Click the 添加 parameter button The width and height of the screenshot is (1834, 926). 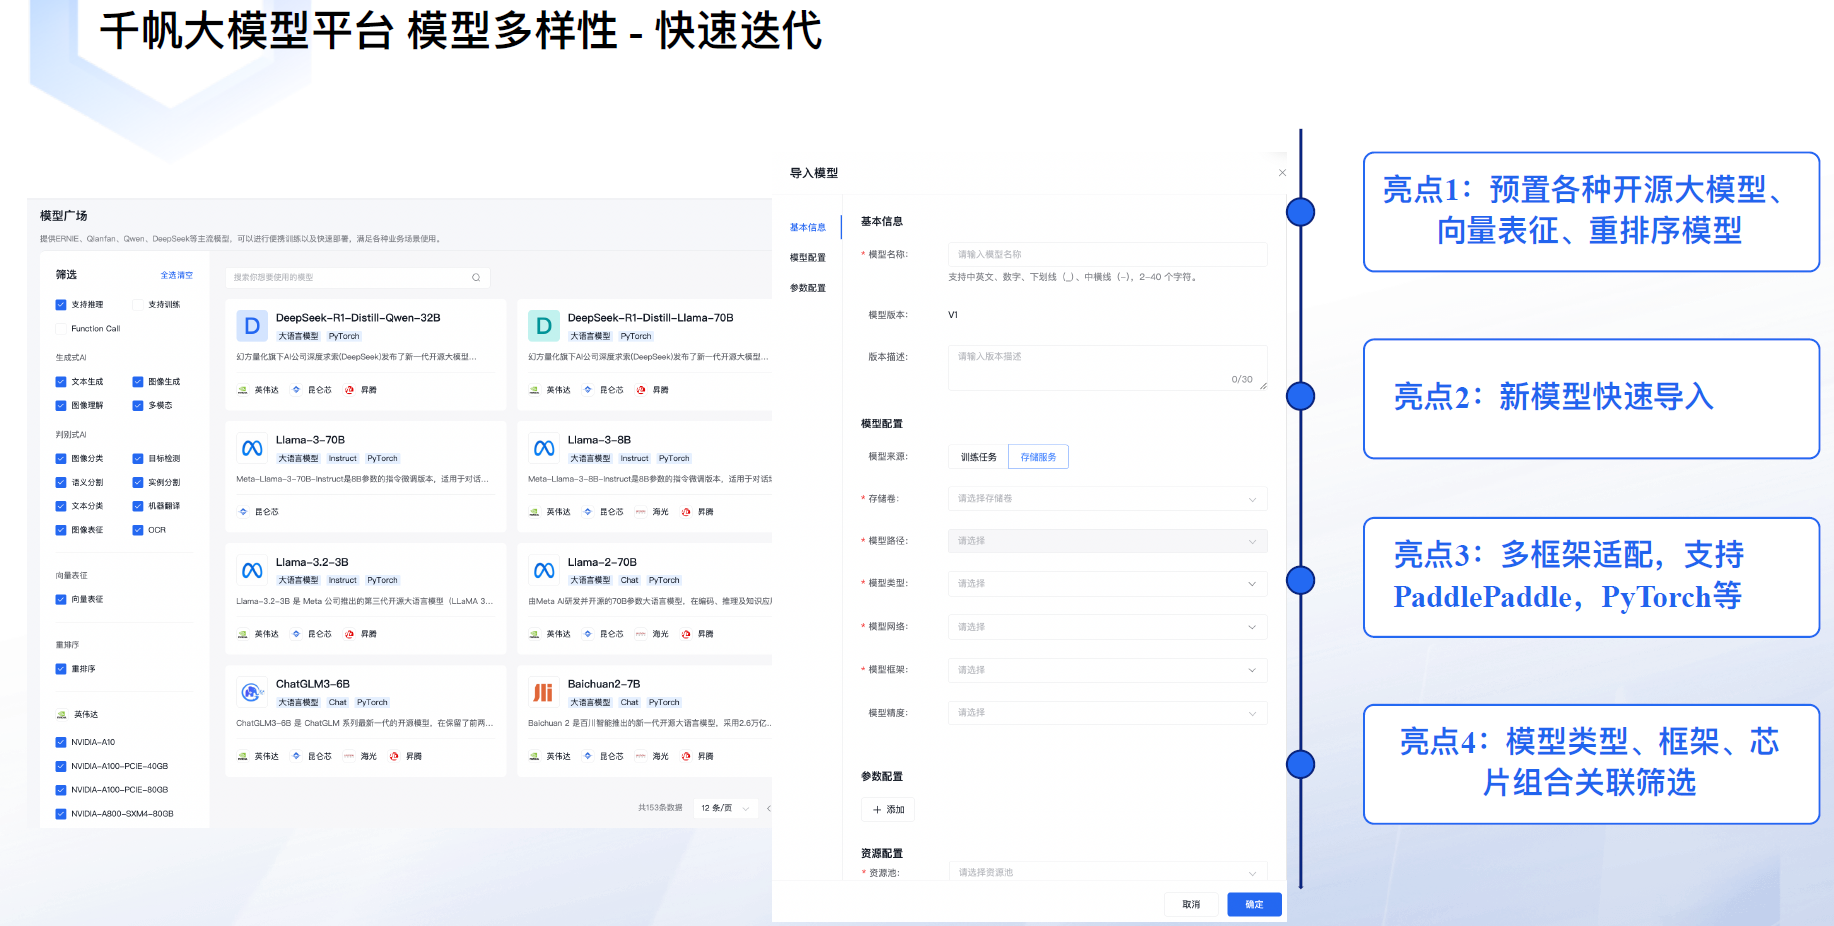coord(888,810)
